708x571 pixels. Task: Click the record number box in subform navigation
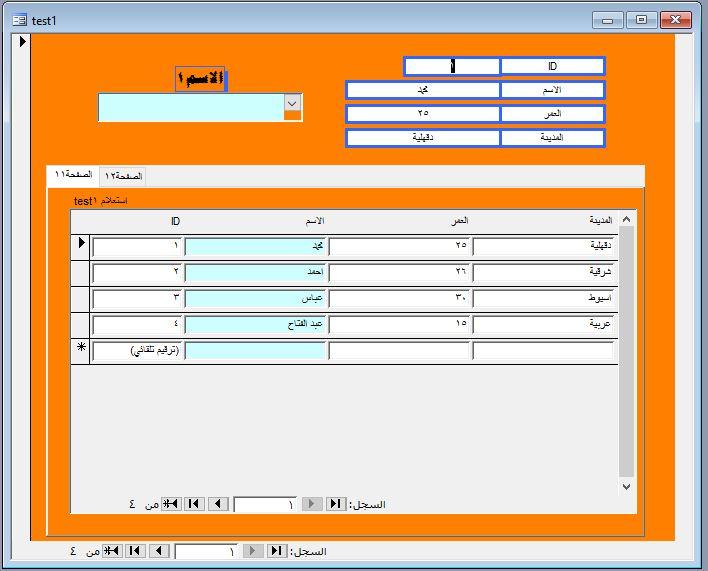point(265,504)
